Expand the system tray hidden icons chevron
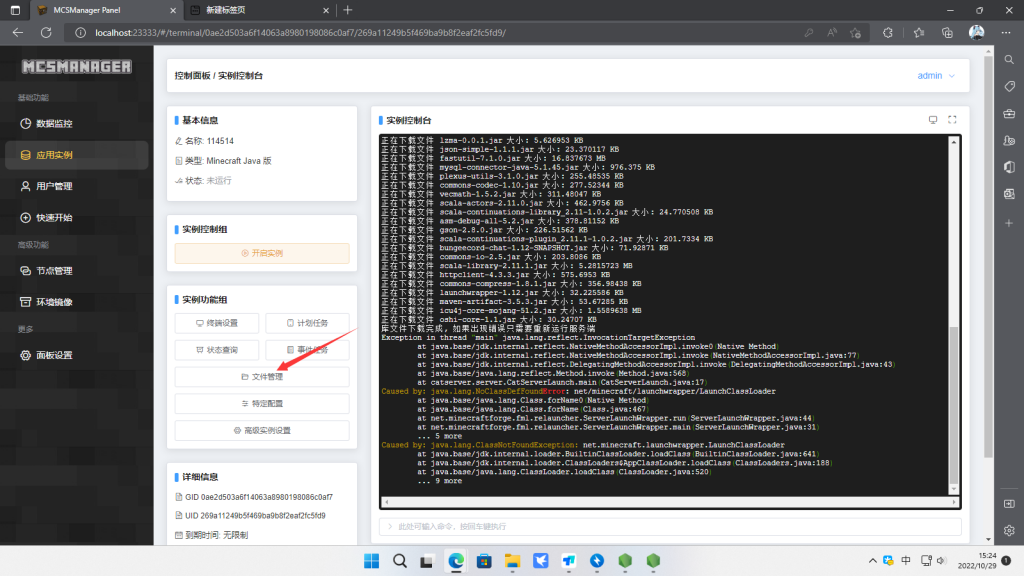Screen dimensions: 1024x576 click(x=874, y=560)
